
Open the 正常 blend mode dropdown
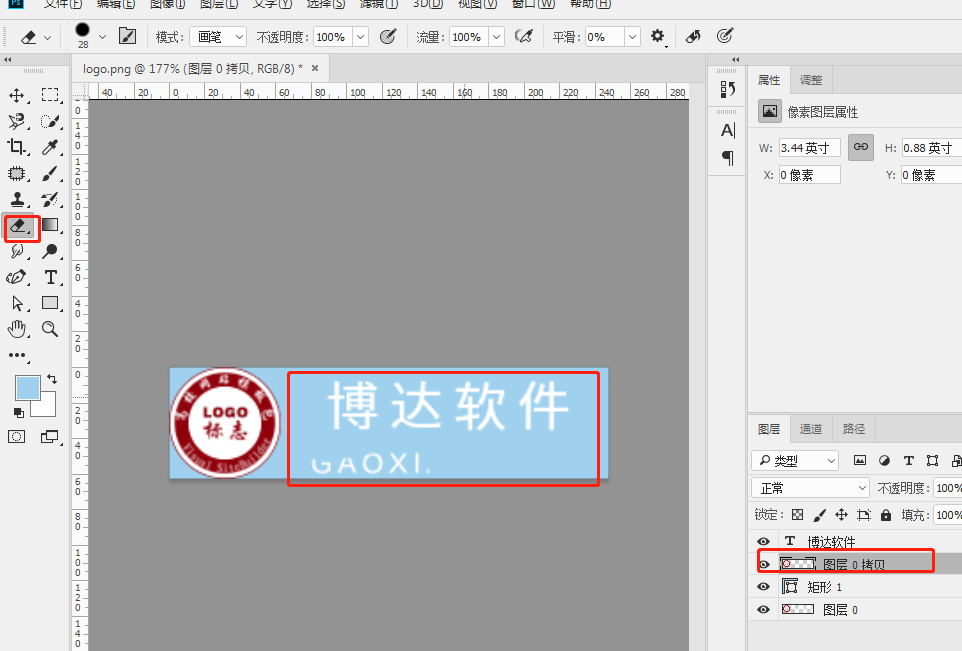(x=810, y=488)
